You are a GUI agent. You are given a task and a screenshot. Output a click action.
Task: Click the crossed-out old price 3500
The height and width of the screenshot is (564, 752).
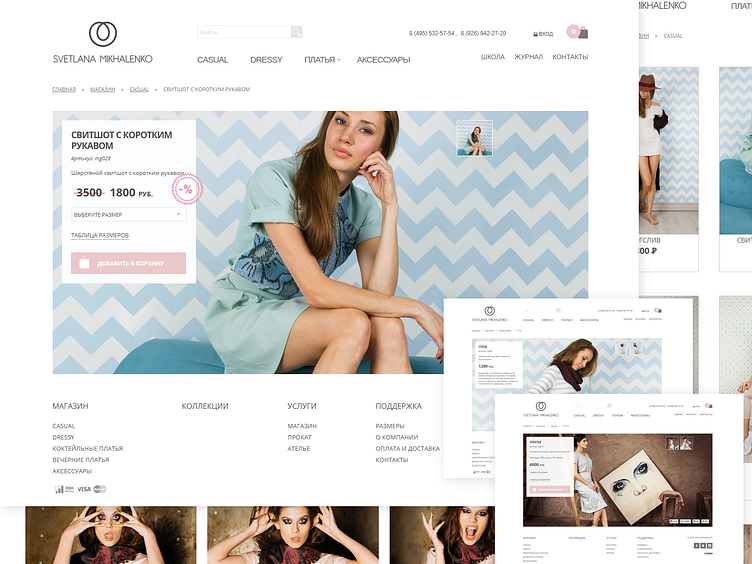click(x=89, y=193)
